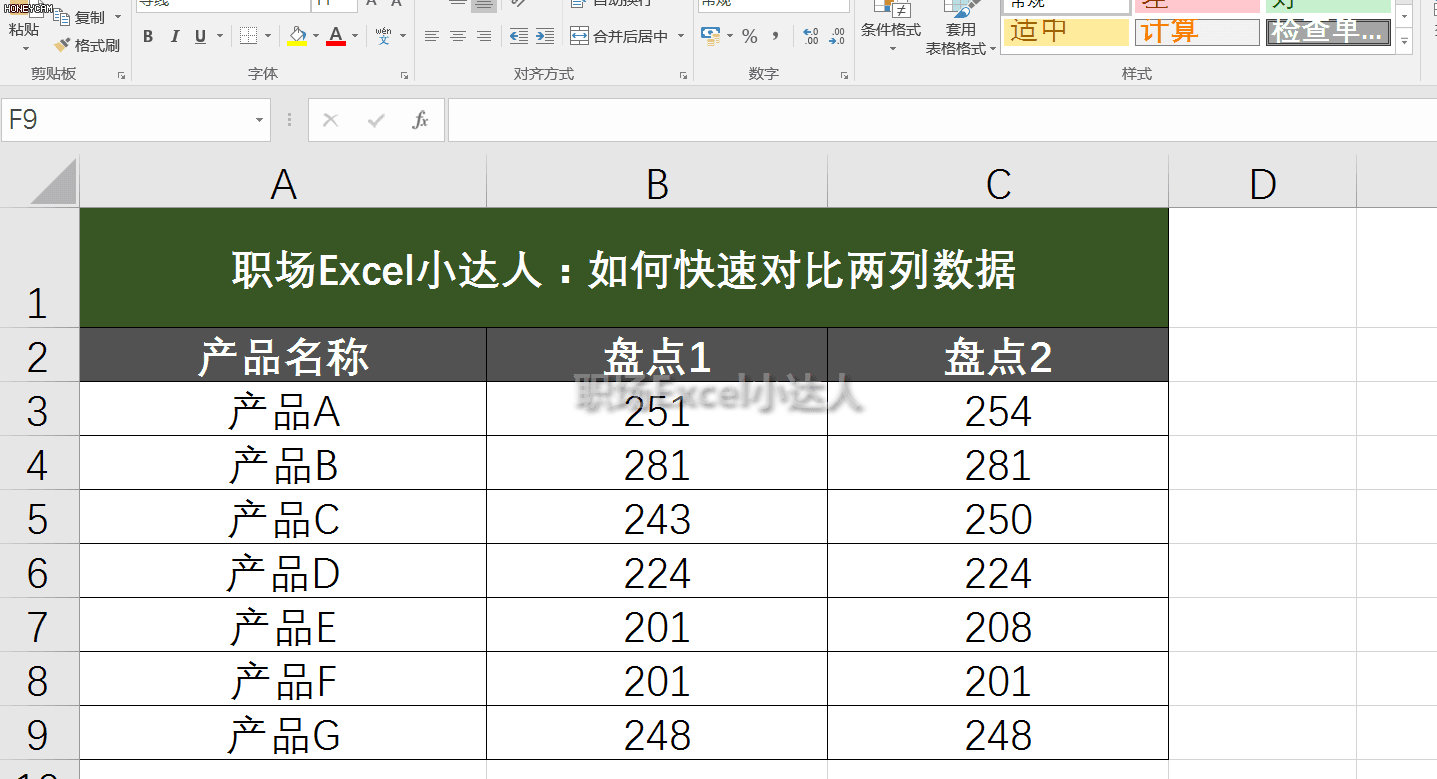Select cell with value 243
Image resolution: width=1437 pixels, height=779 pixels.
(657, 517)
